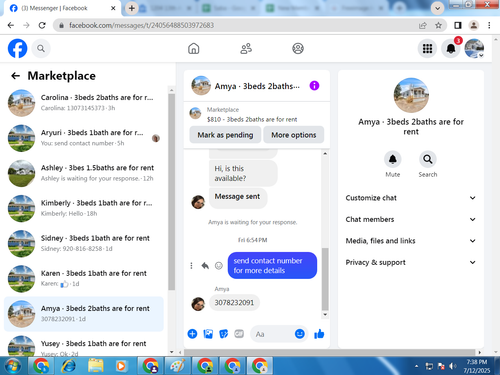
Task: Send a thumbs-up like
Action: pos(319,334)
